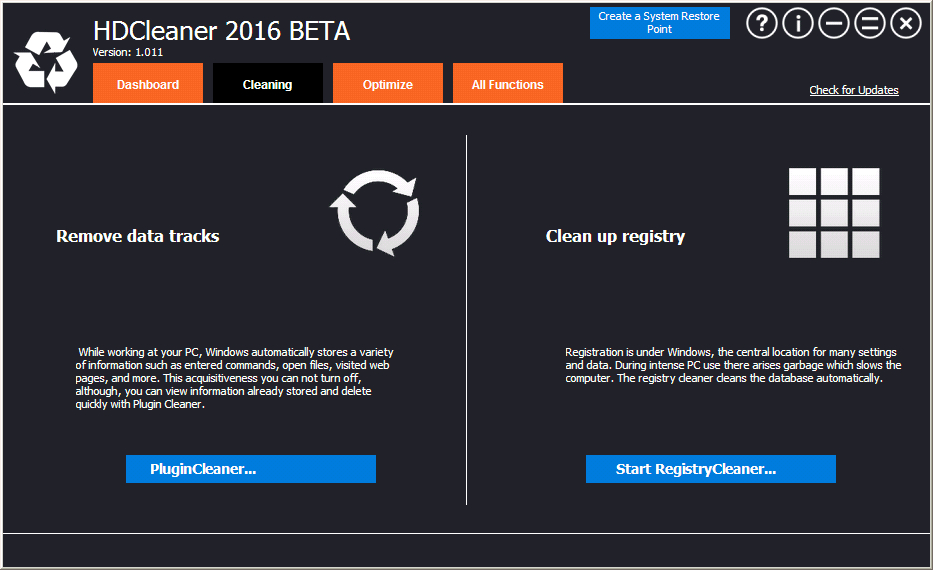Image resolution: width=933 pixels, height=570 pixels.
Task: Click the help question mark icon
Action: click(762, 24)
